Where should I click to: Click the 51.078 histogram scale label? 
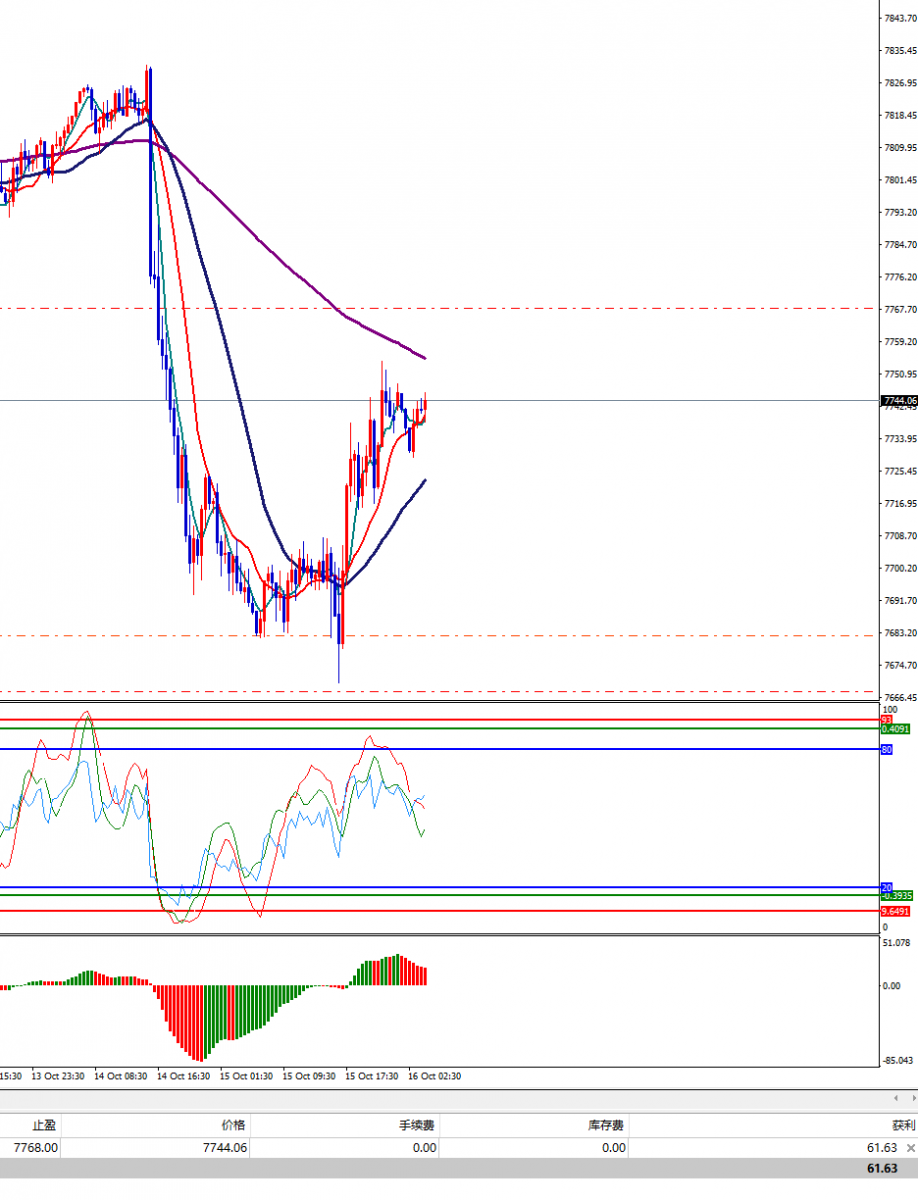[x=898, y=943]
